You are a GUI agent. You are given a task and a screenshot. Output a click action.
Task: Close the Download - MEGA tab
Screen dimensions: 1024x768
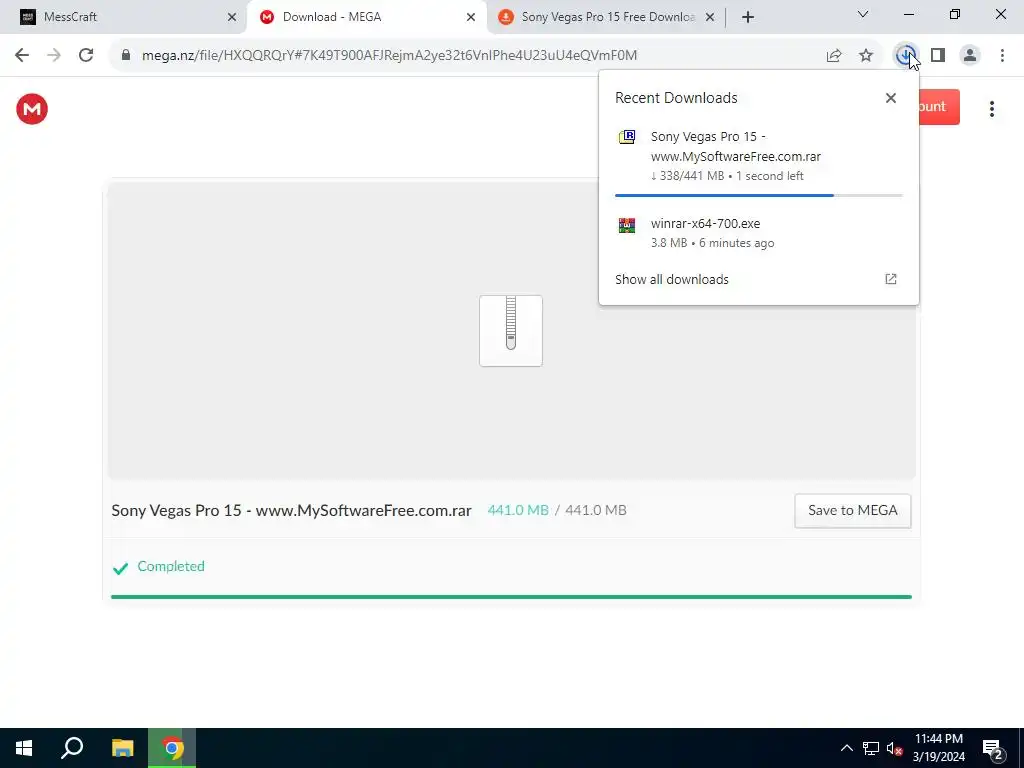[471, 17]
